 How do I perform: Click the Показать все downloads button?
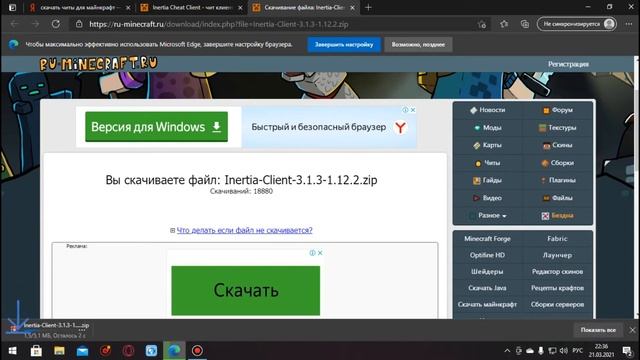(x=598, y=330)
